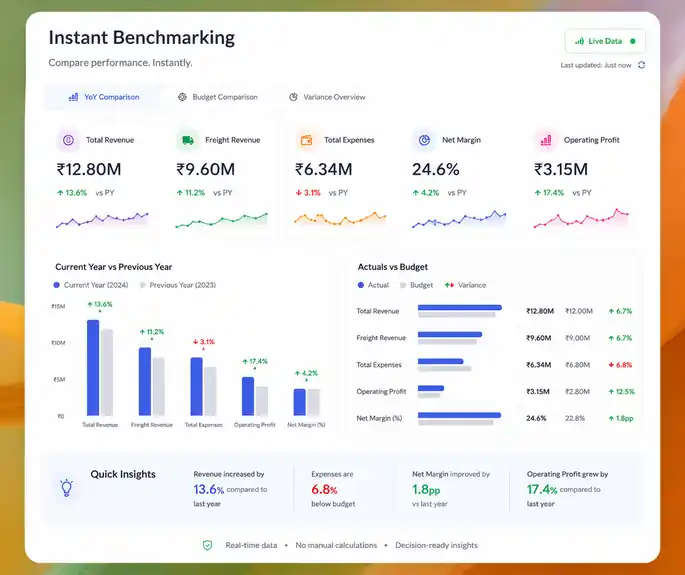
Task: Click the purple Total Revenue coin icon
Action: pyautogui.click(x=68, y=140)
